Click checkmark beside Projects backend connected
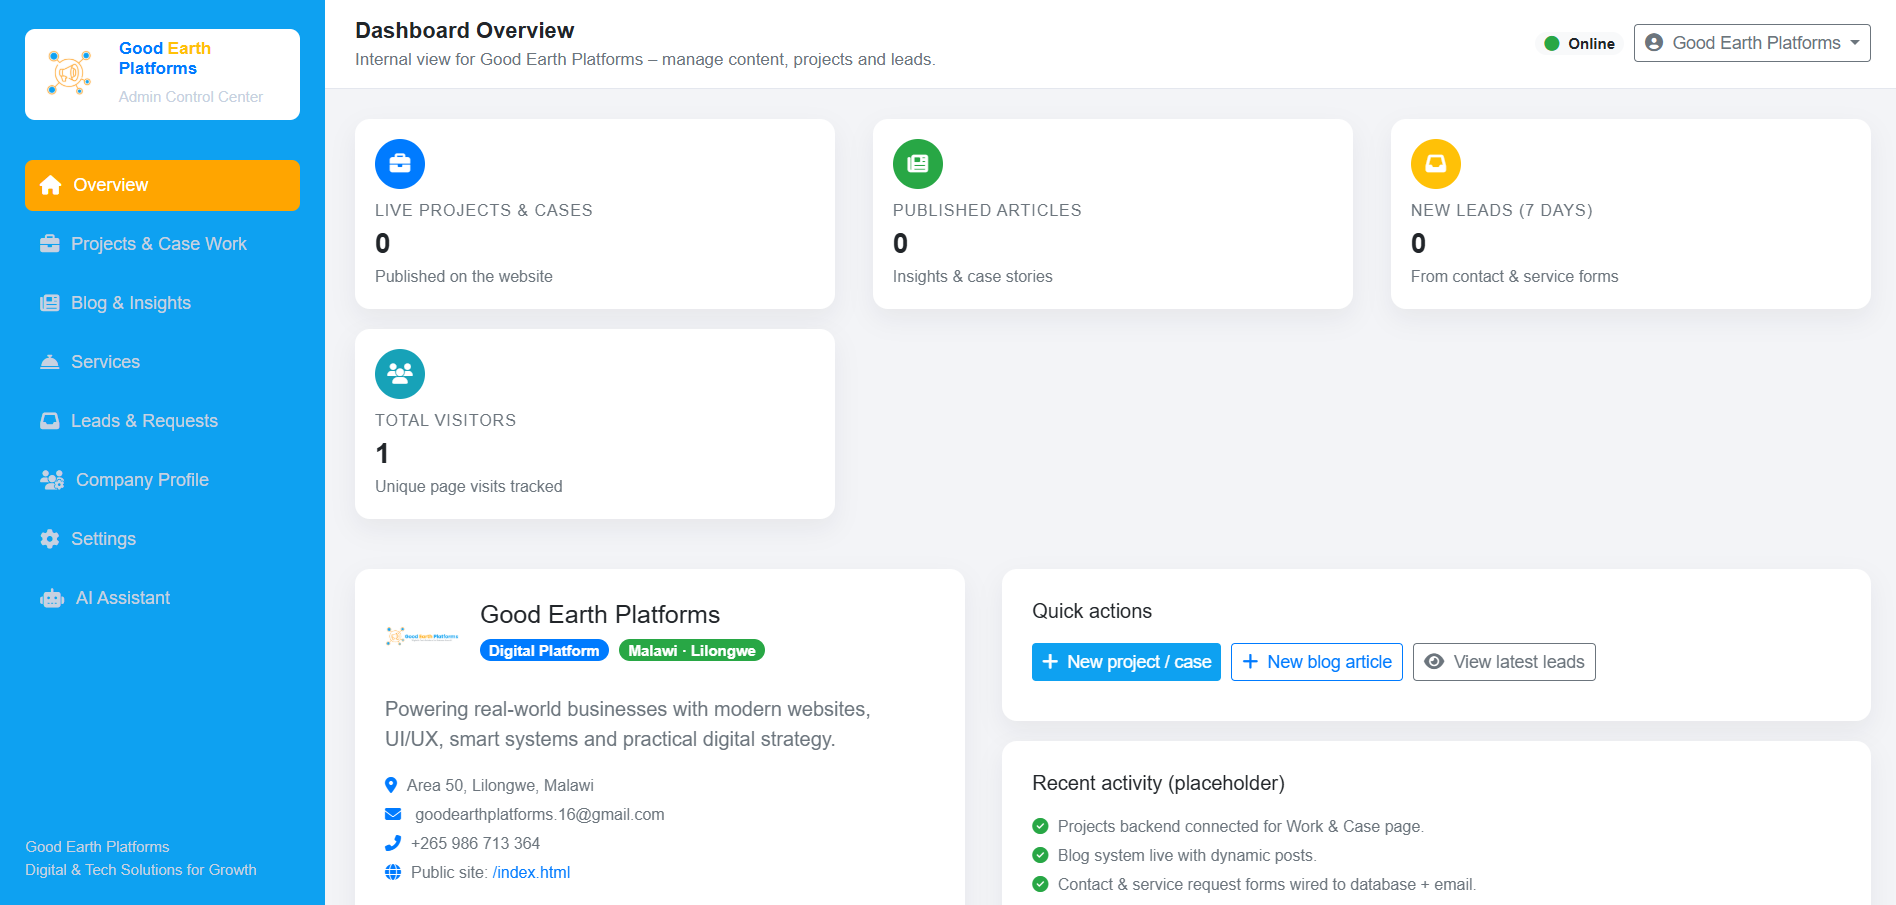The height and width of the screenshot is (905, 1896). pyautogui.click(x=1040, y=826)
